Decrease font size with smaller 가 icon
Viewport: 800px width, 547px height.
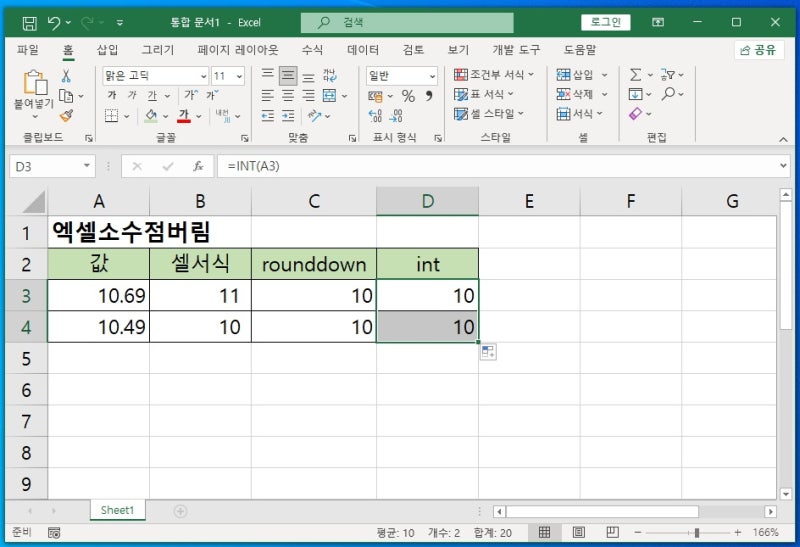[212, 95]
